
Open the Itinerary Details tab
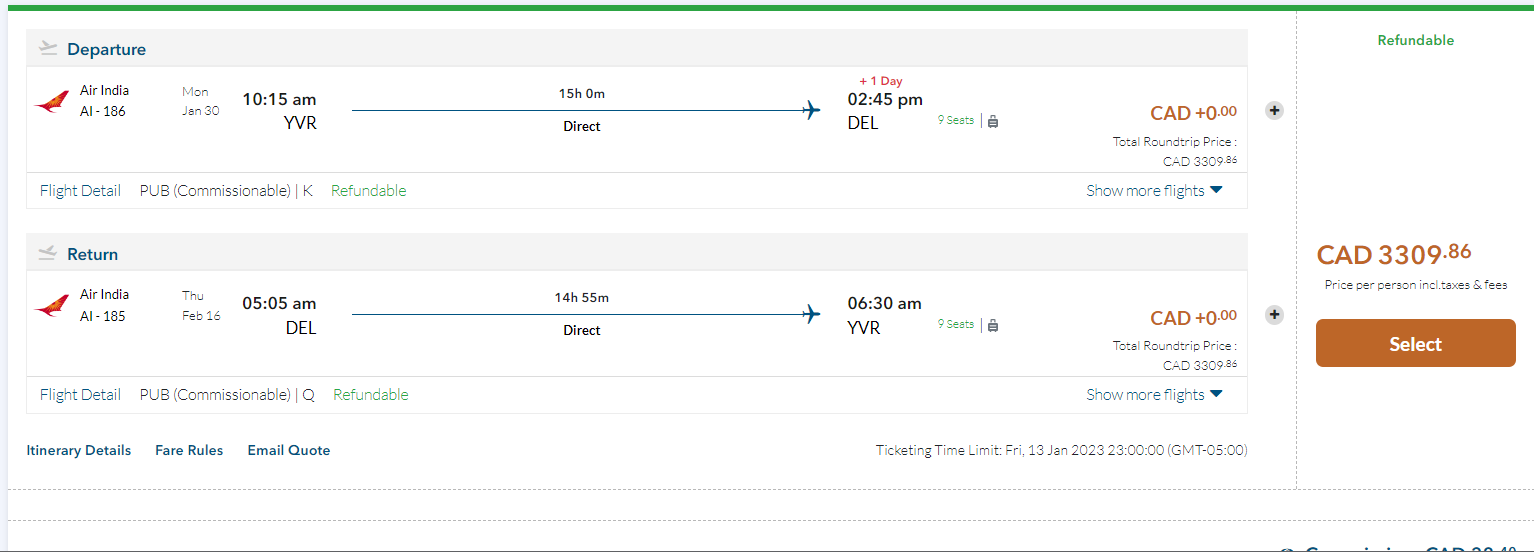tap(79, 450)
